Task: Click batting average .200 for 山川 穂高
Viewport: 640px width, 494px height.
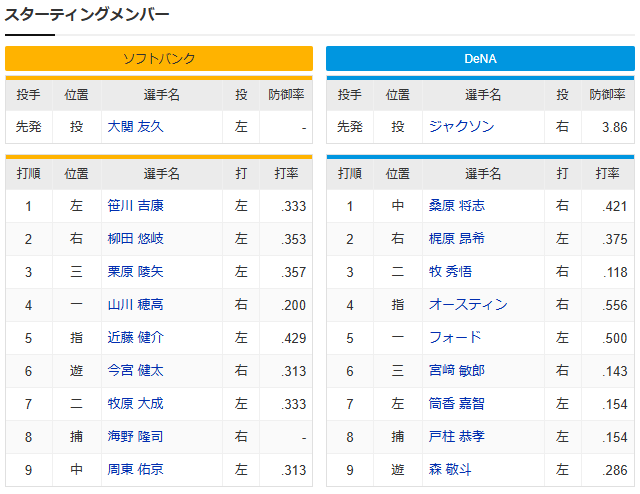Action: [x=293, y=305]
